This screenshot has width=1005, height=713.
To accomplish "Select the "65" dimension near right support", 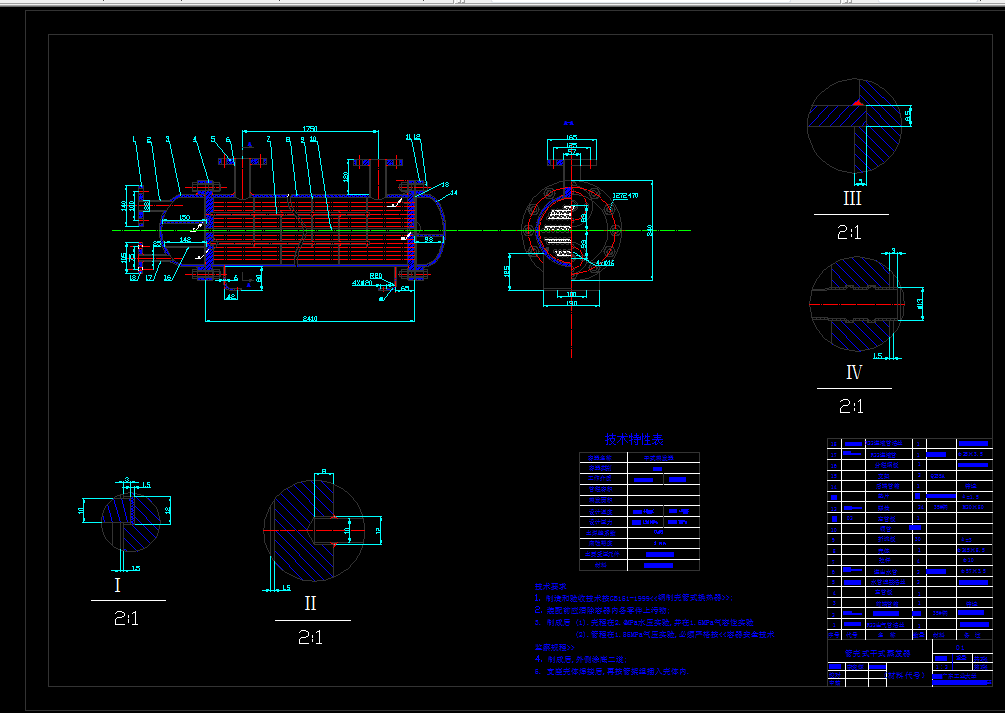I will pyautogui.click(x=405, y=289).
